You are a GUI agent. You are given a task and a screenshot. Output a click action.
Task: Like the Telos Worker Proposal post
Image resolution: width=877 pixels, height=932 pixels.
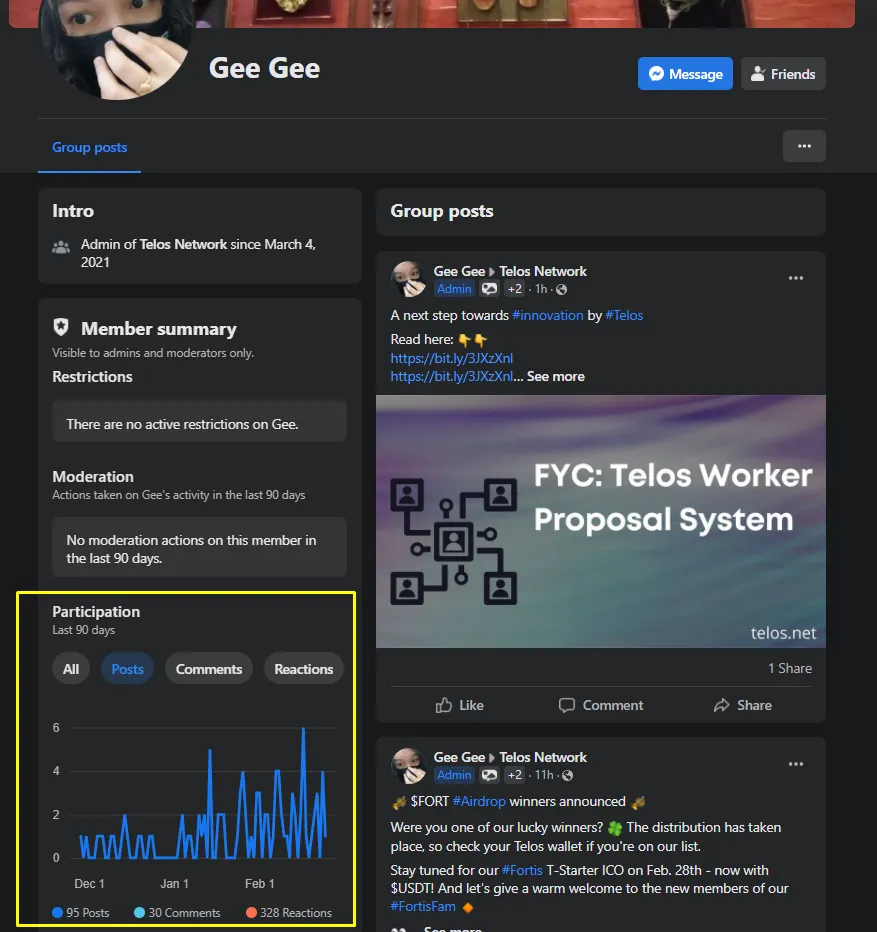460,705
